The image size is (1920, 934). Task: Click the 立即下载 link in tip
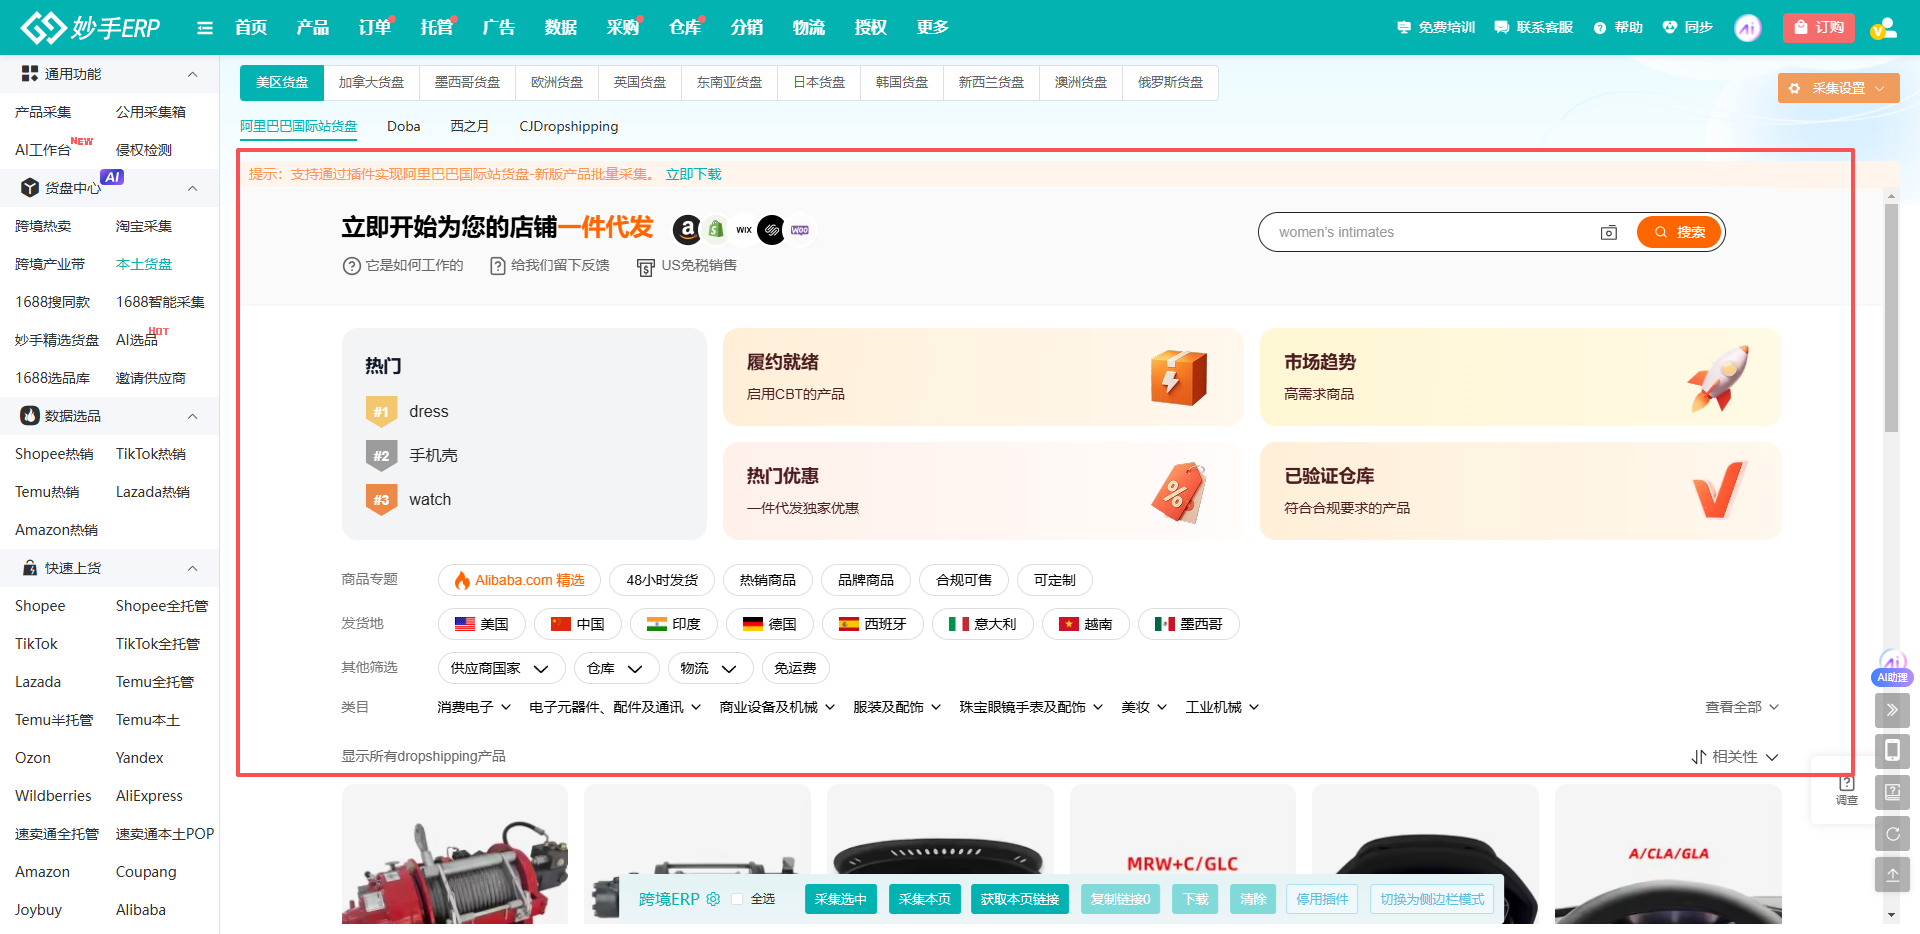click(694, 174)
